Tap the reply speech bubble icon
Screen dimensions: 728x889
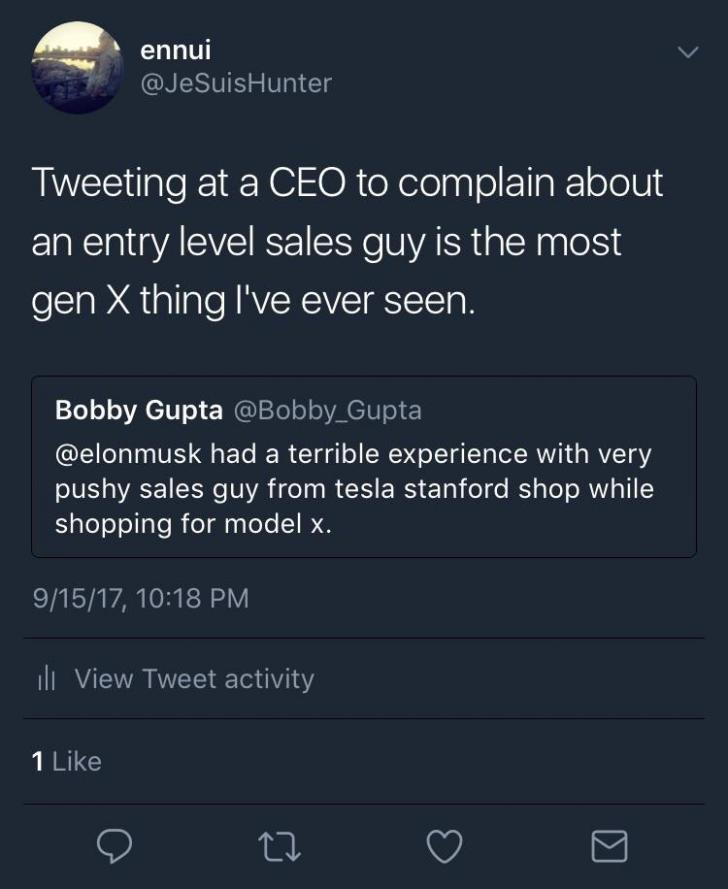coord(115,846)
